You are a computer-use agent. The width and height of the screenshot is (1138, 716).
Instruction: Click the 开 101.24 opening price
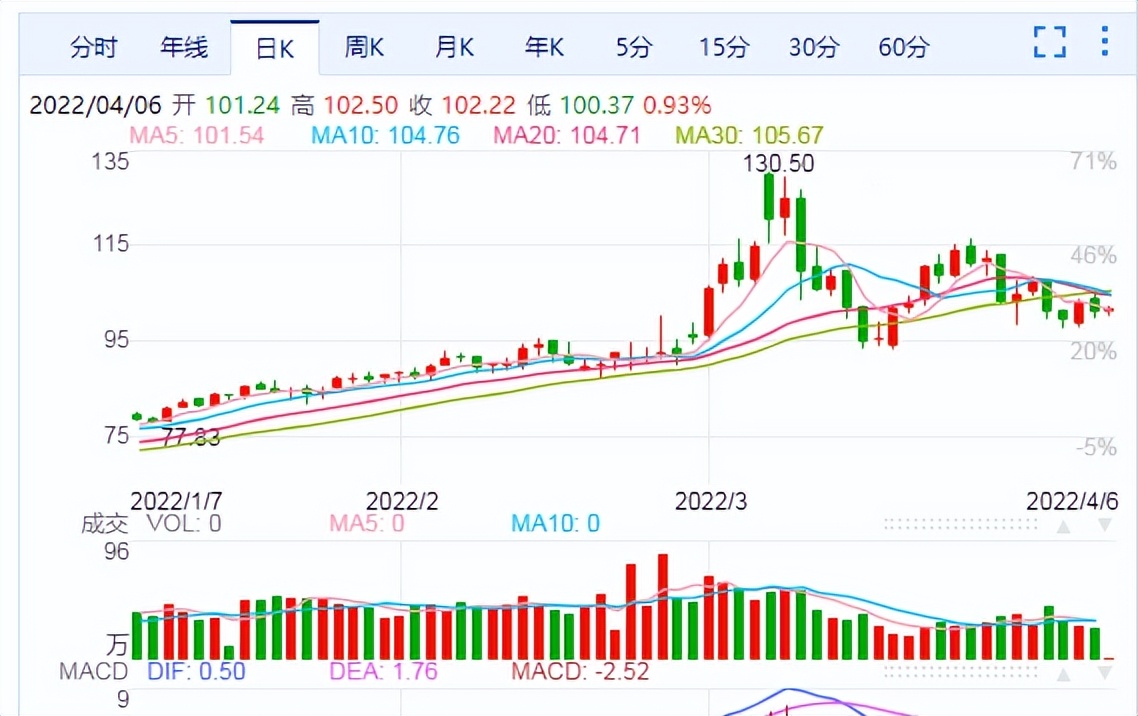(226, 106)
